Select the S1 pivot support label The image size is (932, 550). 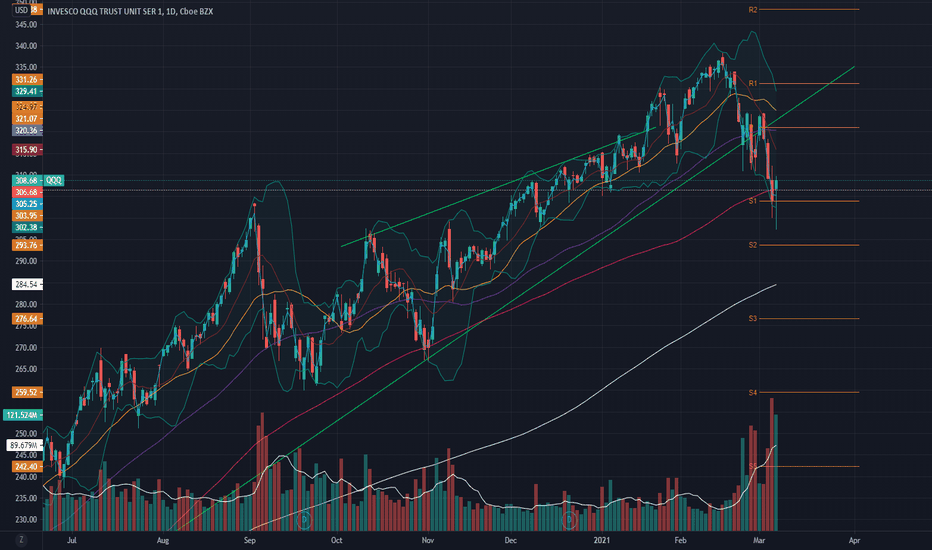(x=752, y=202)
